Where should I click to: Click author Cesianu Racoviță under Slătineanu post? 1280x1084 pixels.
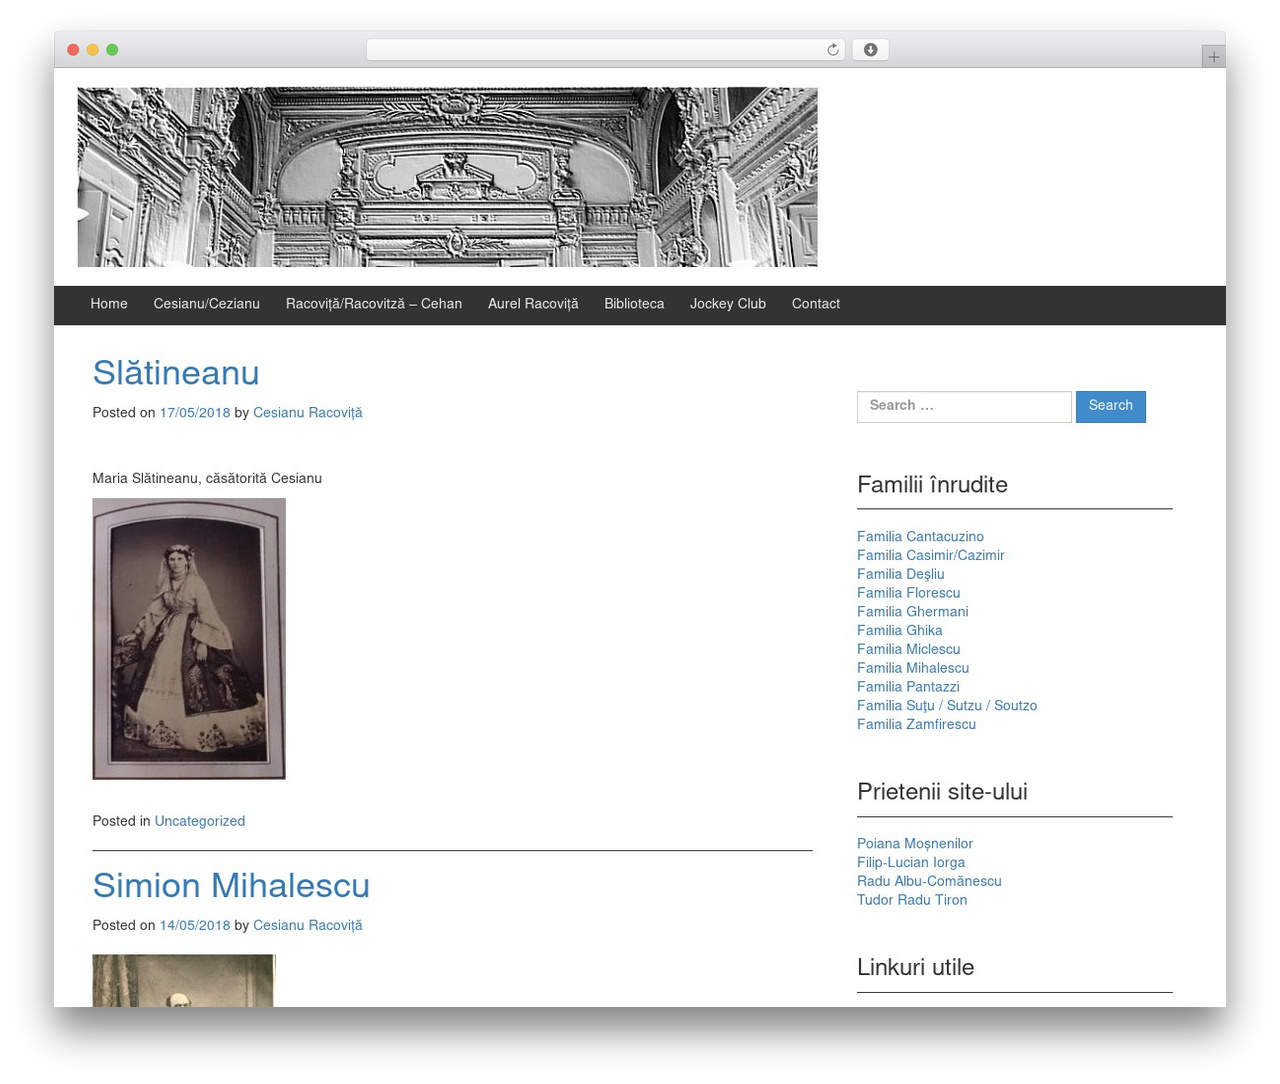pos(308,414)
